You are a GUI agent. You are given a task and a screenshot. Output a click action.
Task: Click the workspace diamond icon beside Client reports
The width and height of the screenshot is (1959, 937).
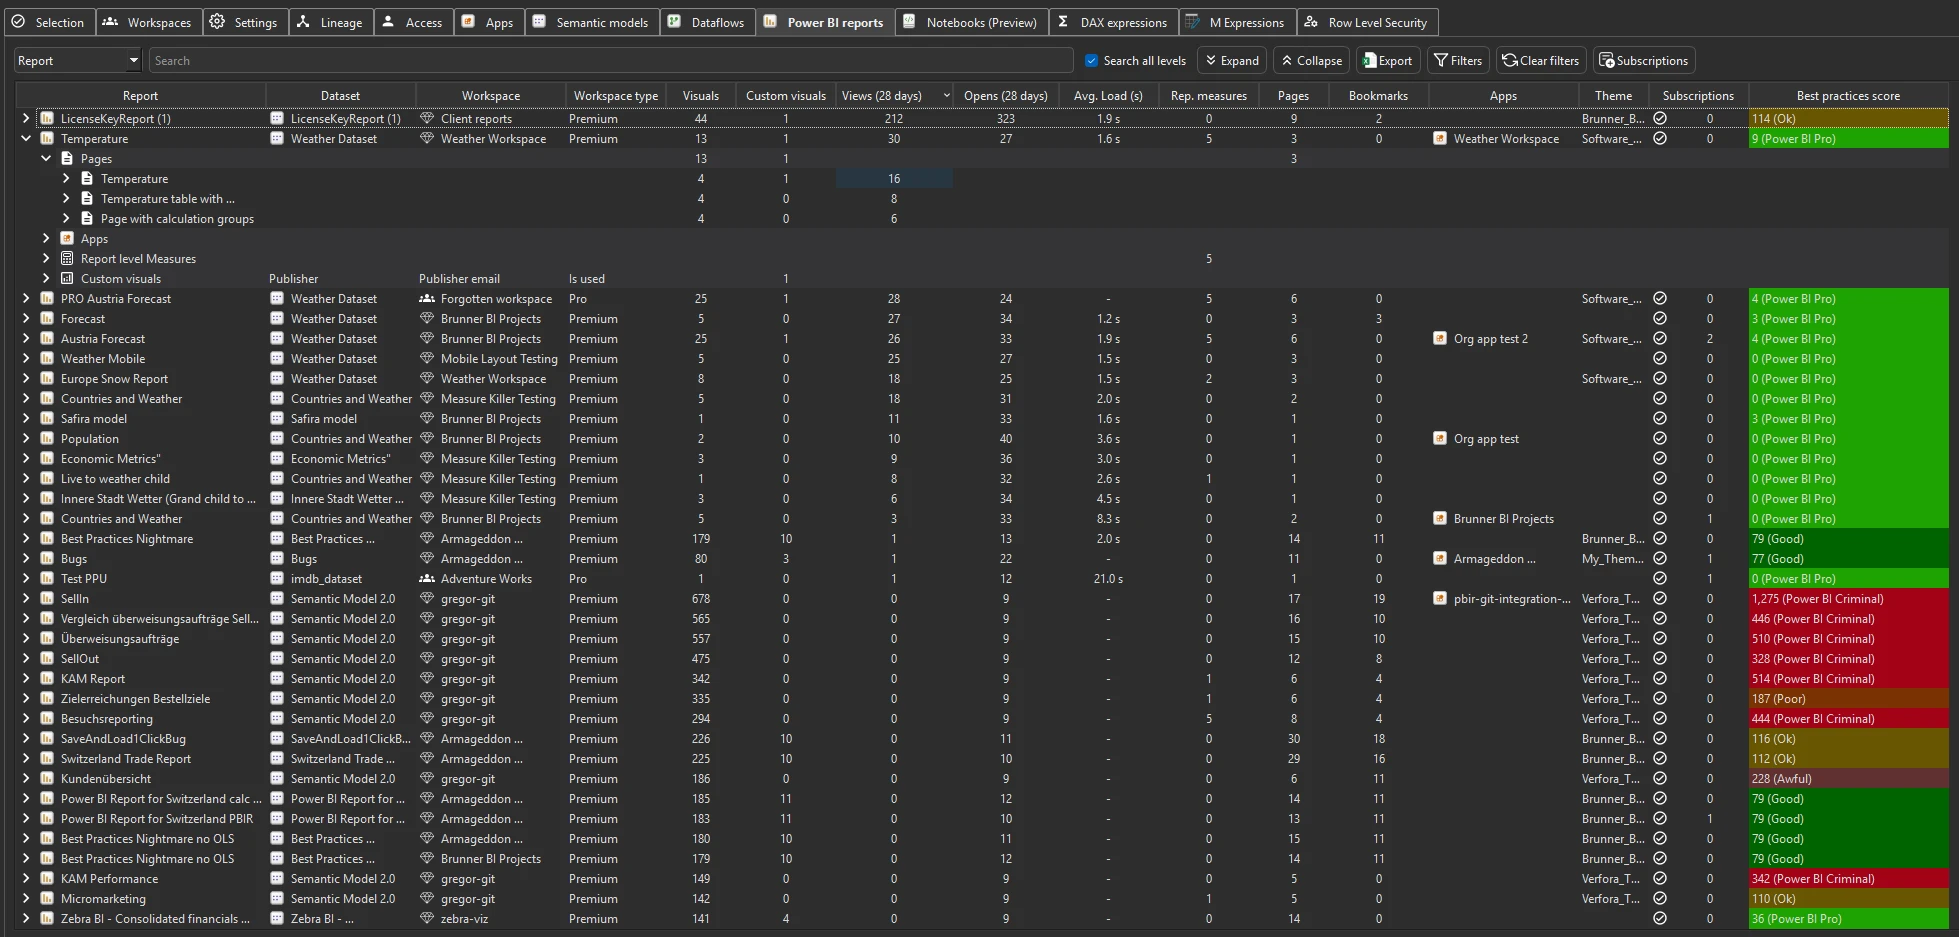[427, 118]
